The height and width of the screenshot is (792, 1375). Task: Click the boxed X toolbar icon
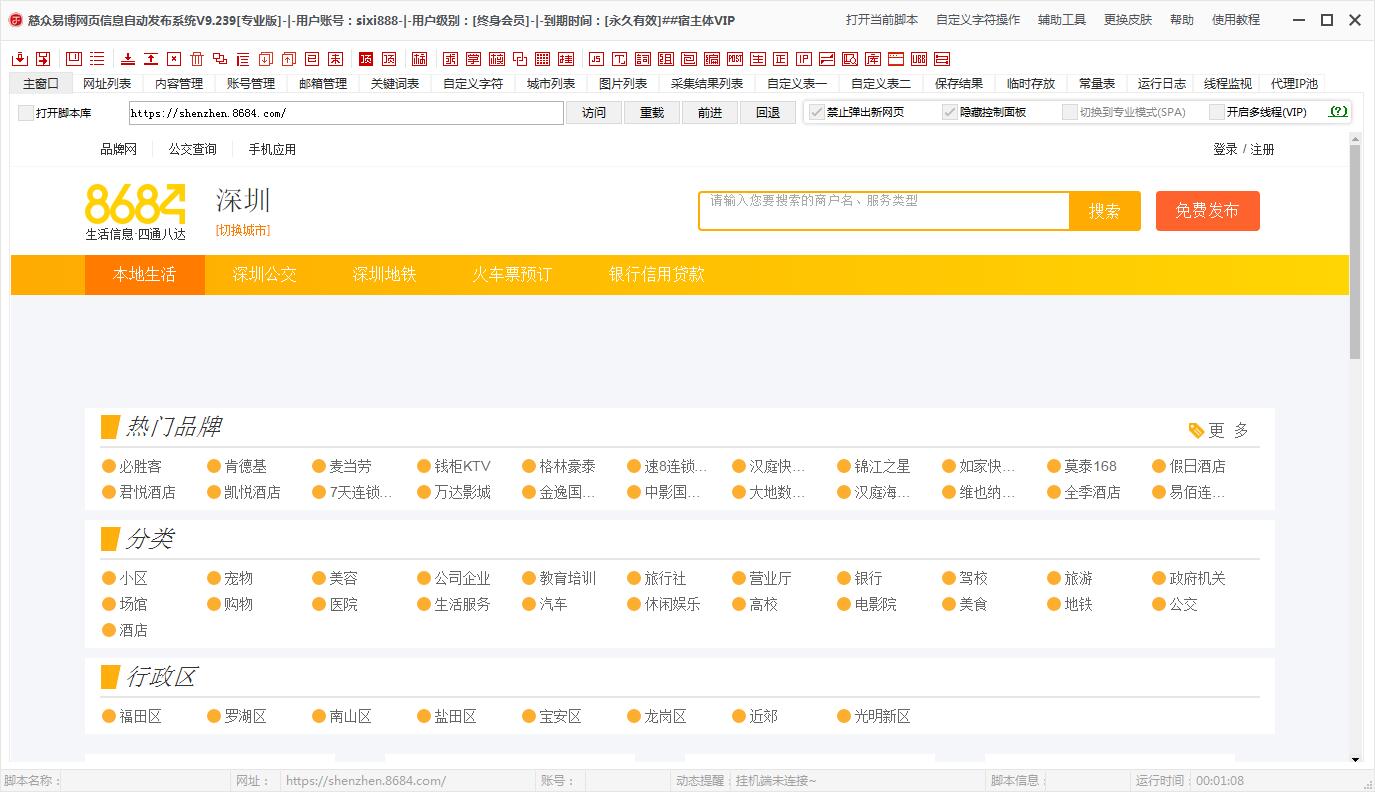174,59
